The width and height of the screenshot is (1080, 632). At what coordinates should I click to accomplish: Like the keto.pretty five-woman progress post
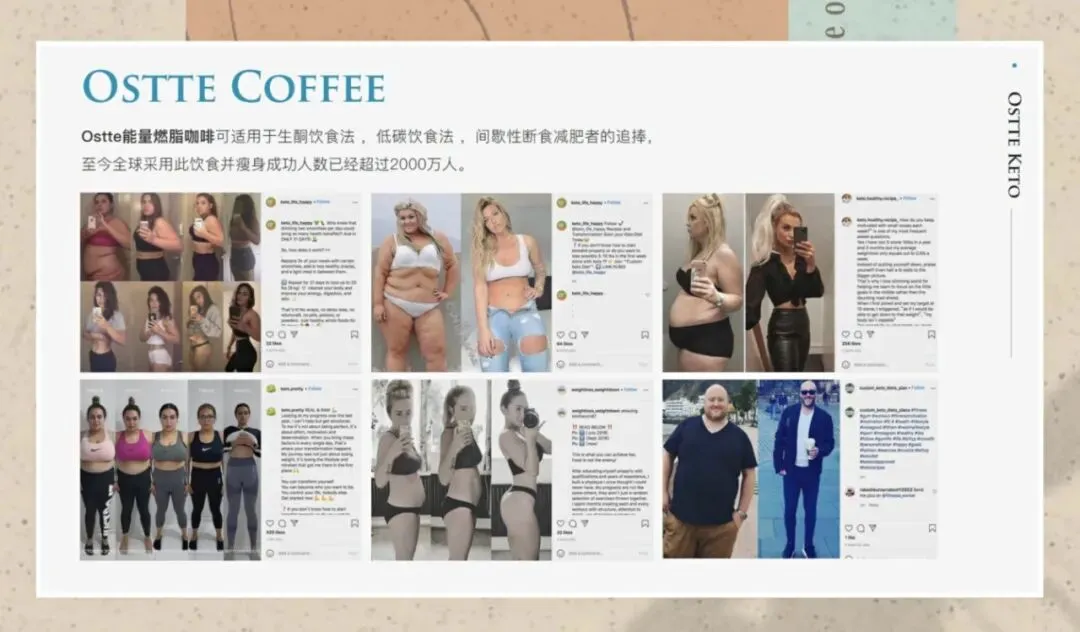click(270, 523)
